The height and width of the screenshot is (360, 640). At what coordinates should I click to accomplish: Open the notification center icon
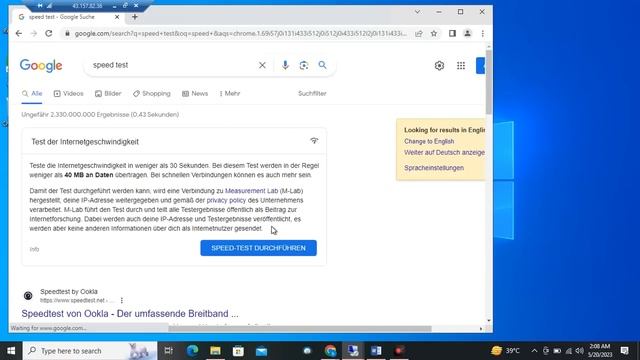tap(624, 351)
